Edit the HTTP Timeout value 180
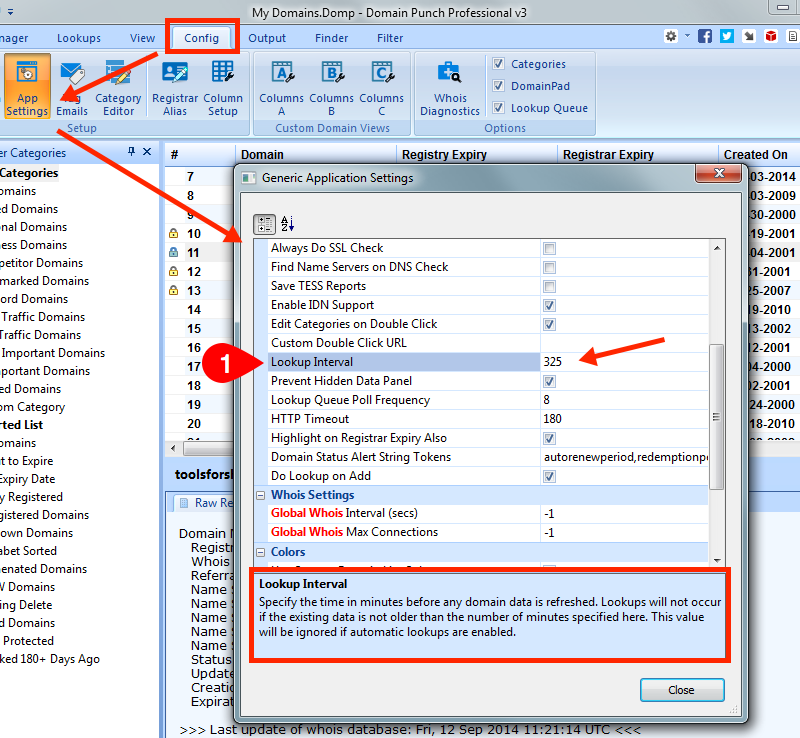The width and height of the screenshot is (800, 738). click(624, 419)
